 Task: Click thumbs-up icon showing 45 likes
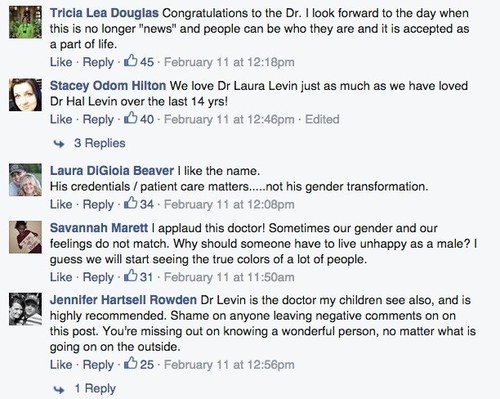(x=130, y=61)
